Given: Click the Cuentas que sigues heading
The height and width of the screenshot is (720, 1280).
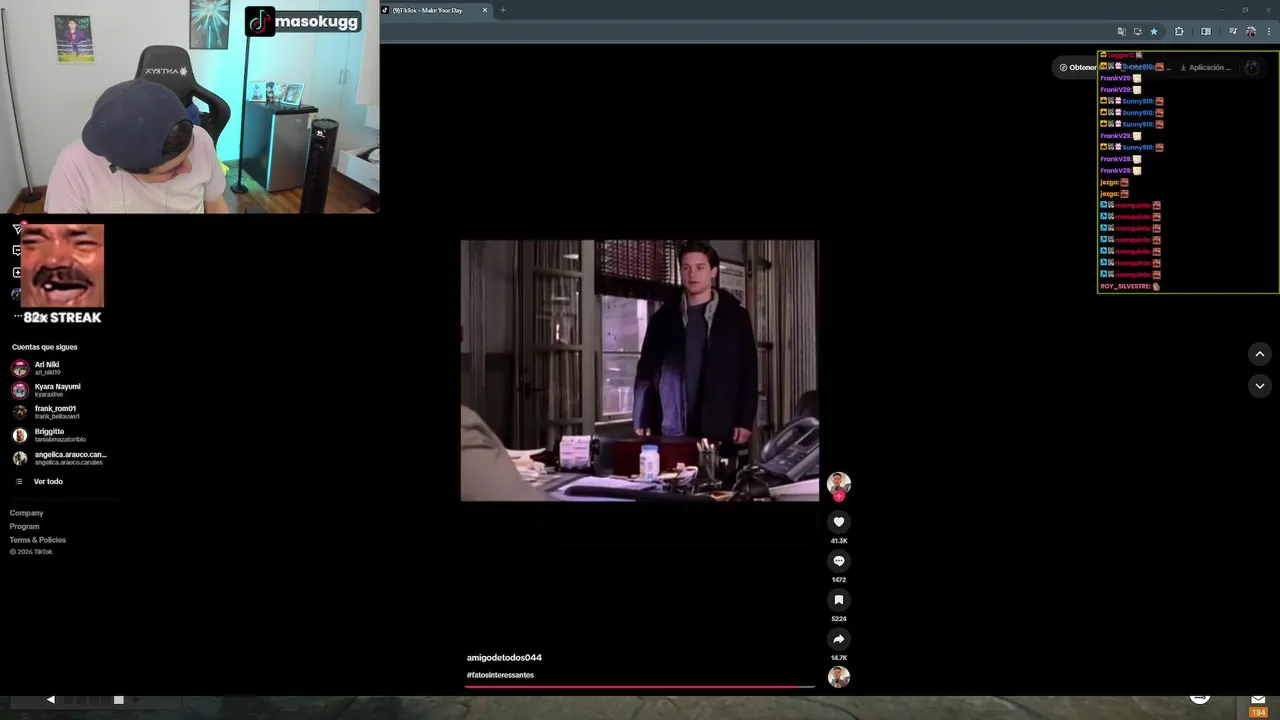Looking at the screenshot, I should [x=44, y=347].
